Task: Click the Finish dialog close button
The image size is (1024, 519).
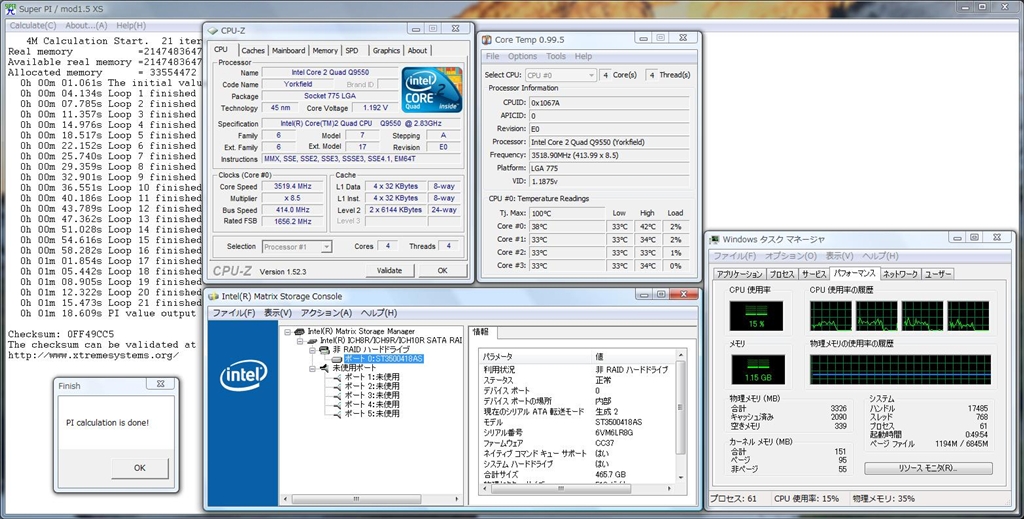Action: [x=161, y=385]
